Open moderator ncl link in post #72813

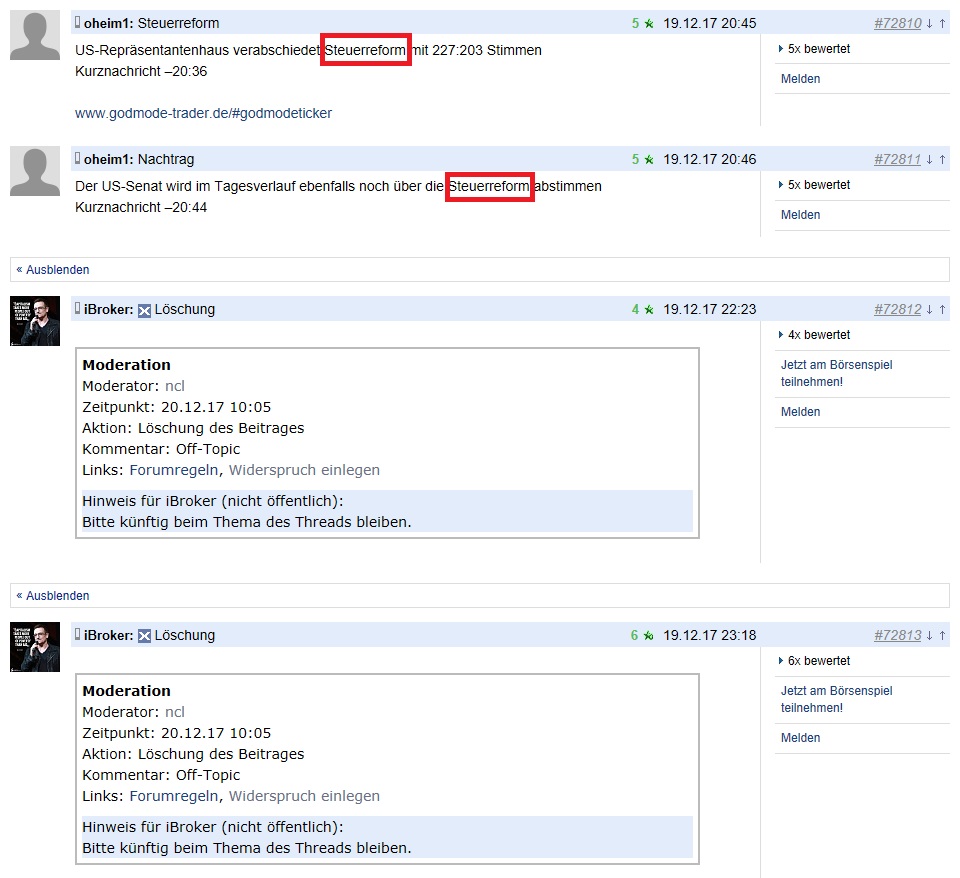tap(174, 712)
